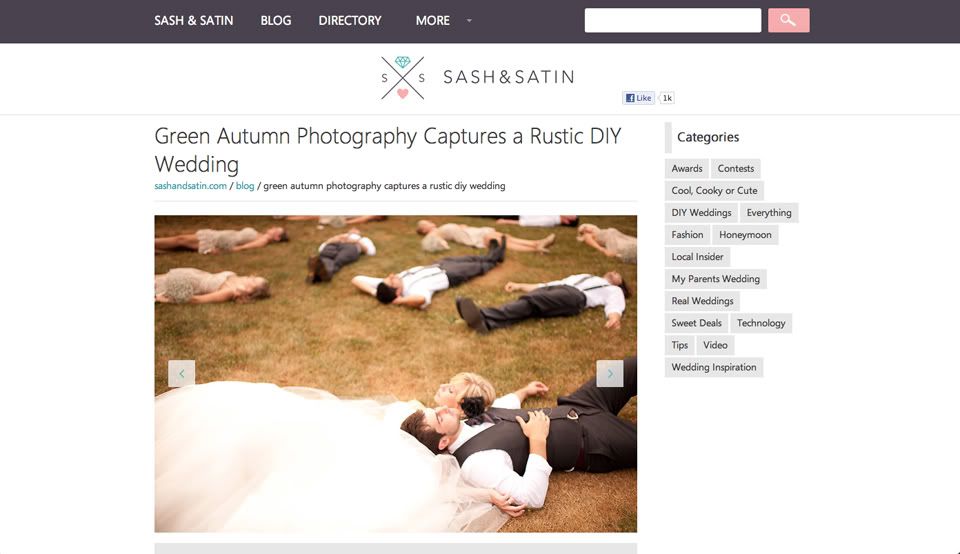
Task: Click the wedding photo in the slideshow
Action: (x=396, y=373)
